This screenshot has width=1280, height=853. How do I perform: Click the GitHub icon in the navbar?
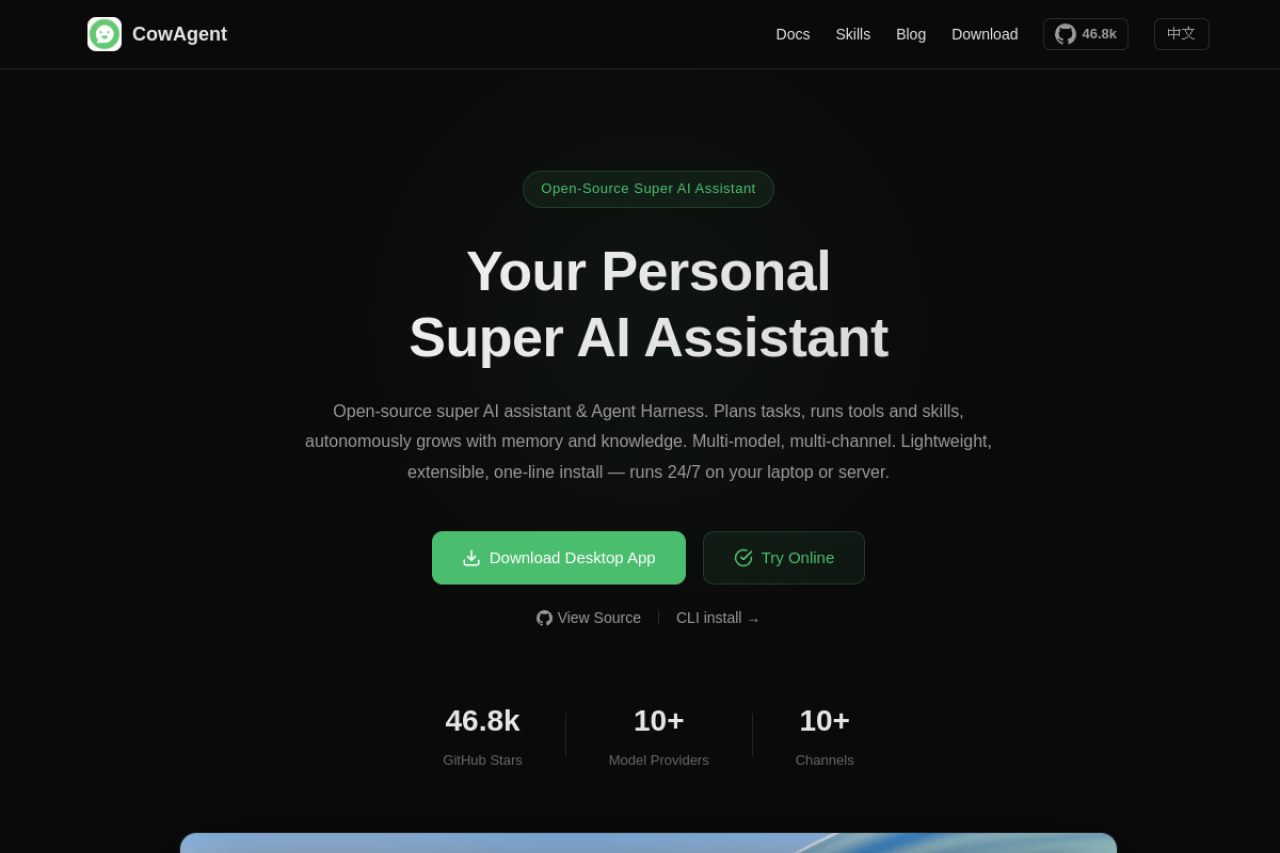(1065, 34)
